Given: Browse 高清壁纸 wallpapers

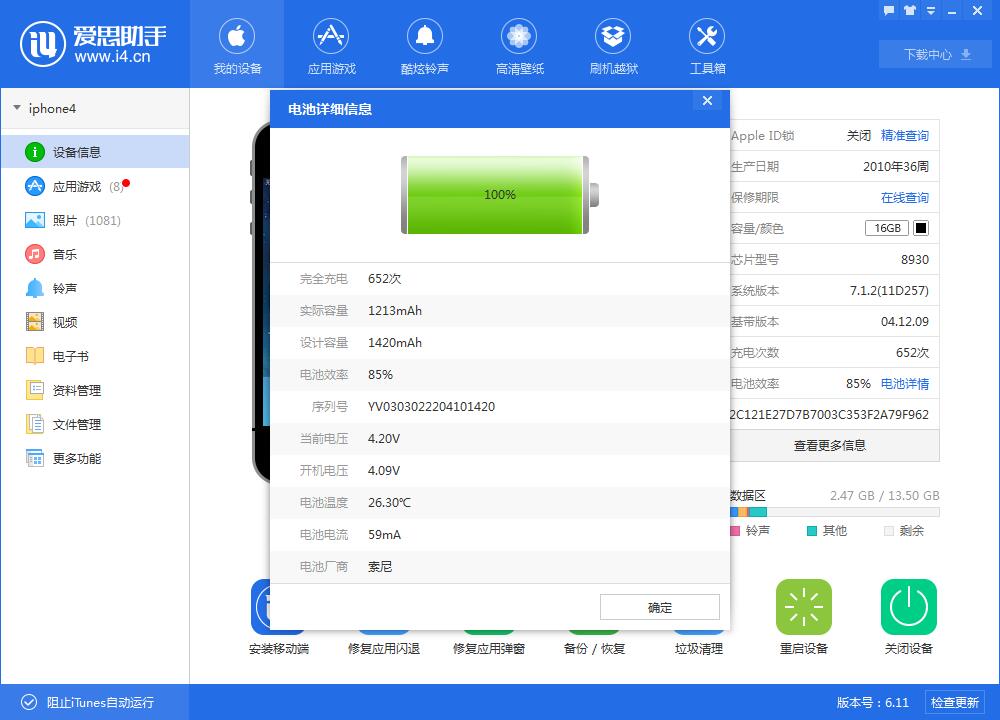Looking at the screenshot, I should coord(519,44).
